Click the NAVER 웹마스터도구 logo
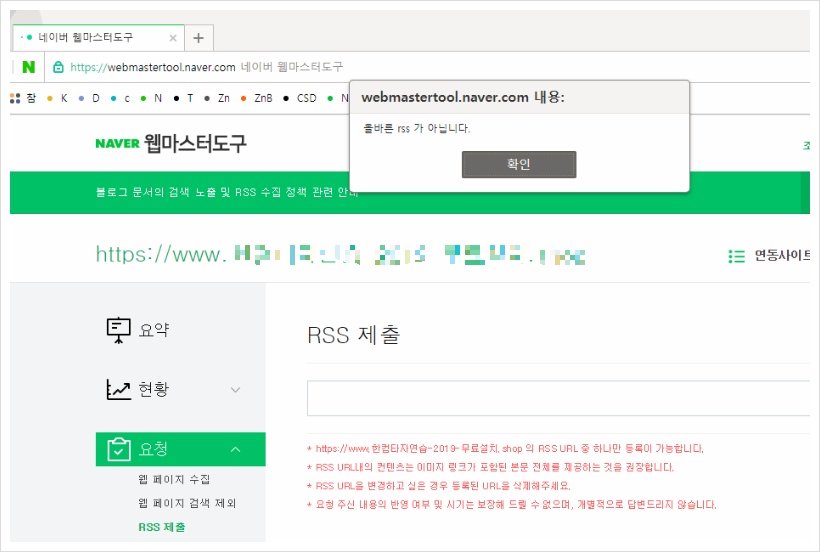The width and height of the screenshot is (820, 552). click(170, 143)
